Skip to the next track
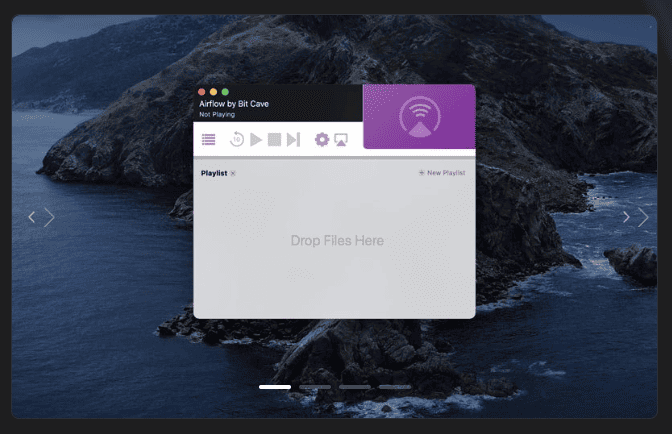This screenshot has width=672, height=434. coord(294,140)
